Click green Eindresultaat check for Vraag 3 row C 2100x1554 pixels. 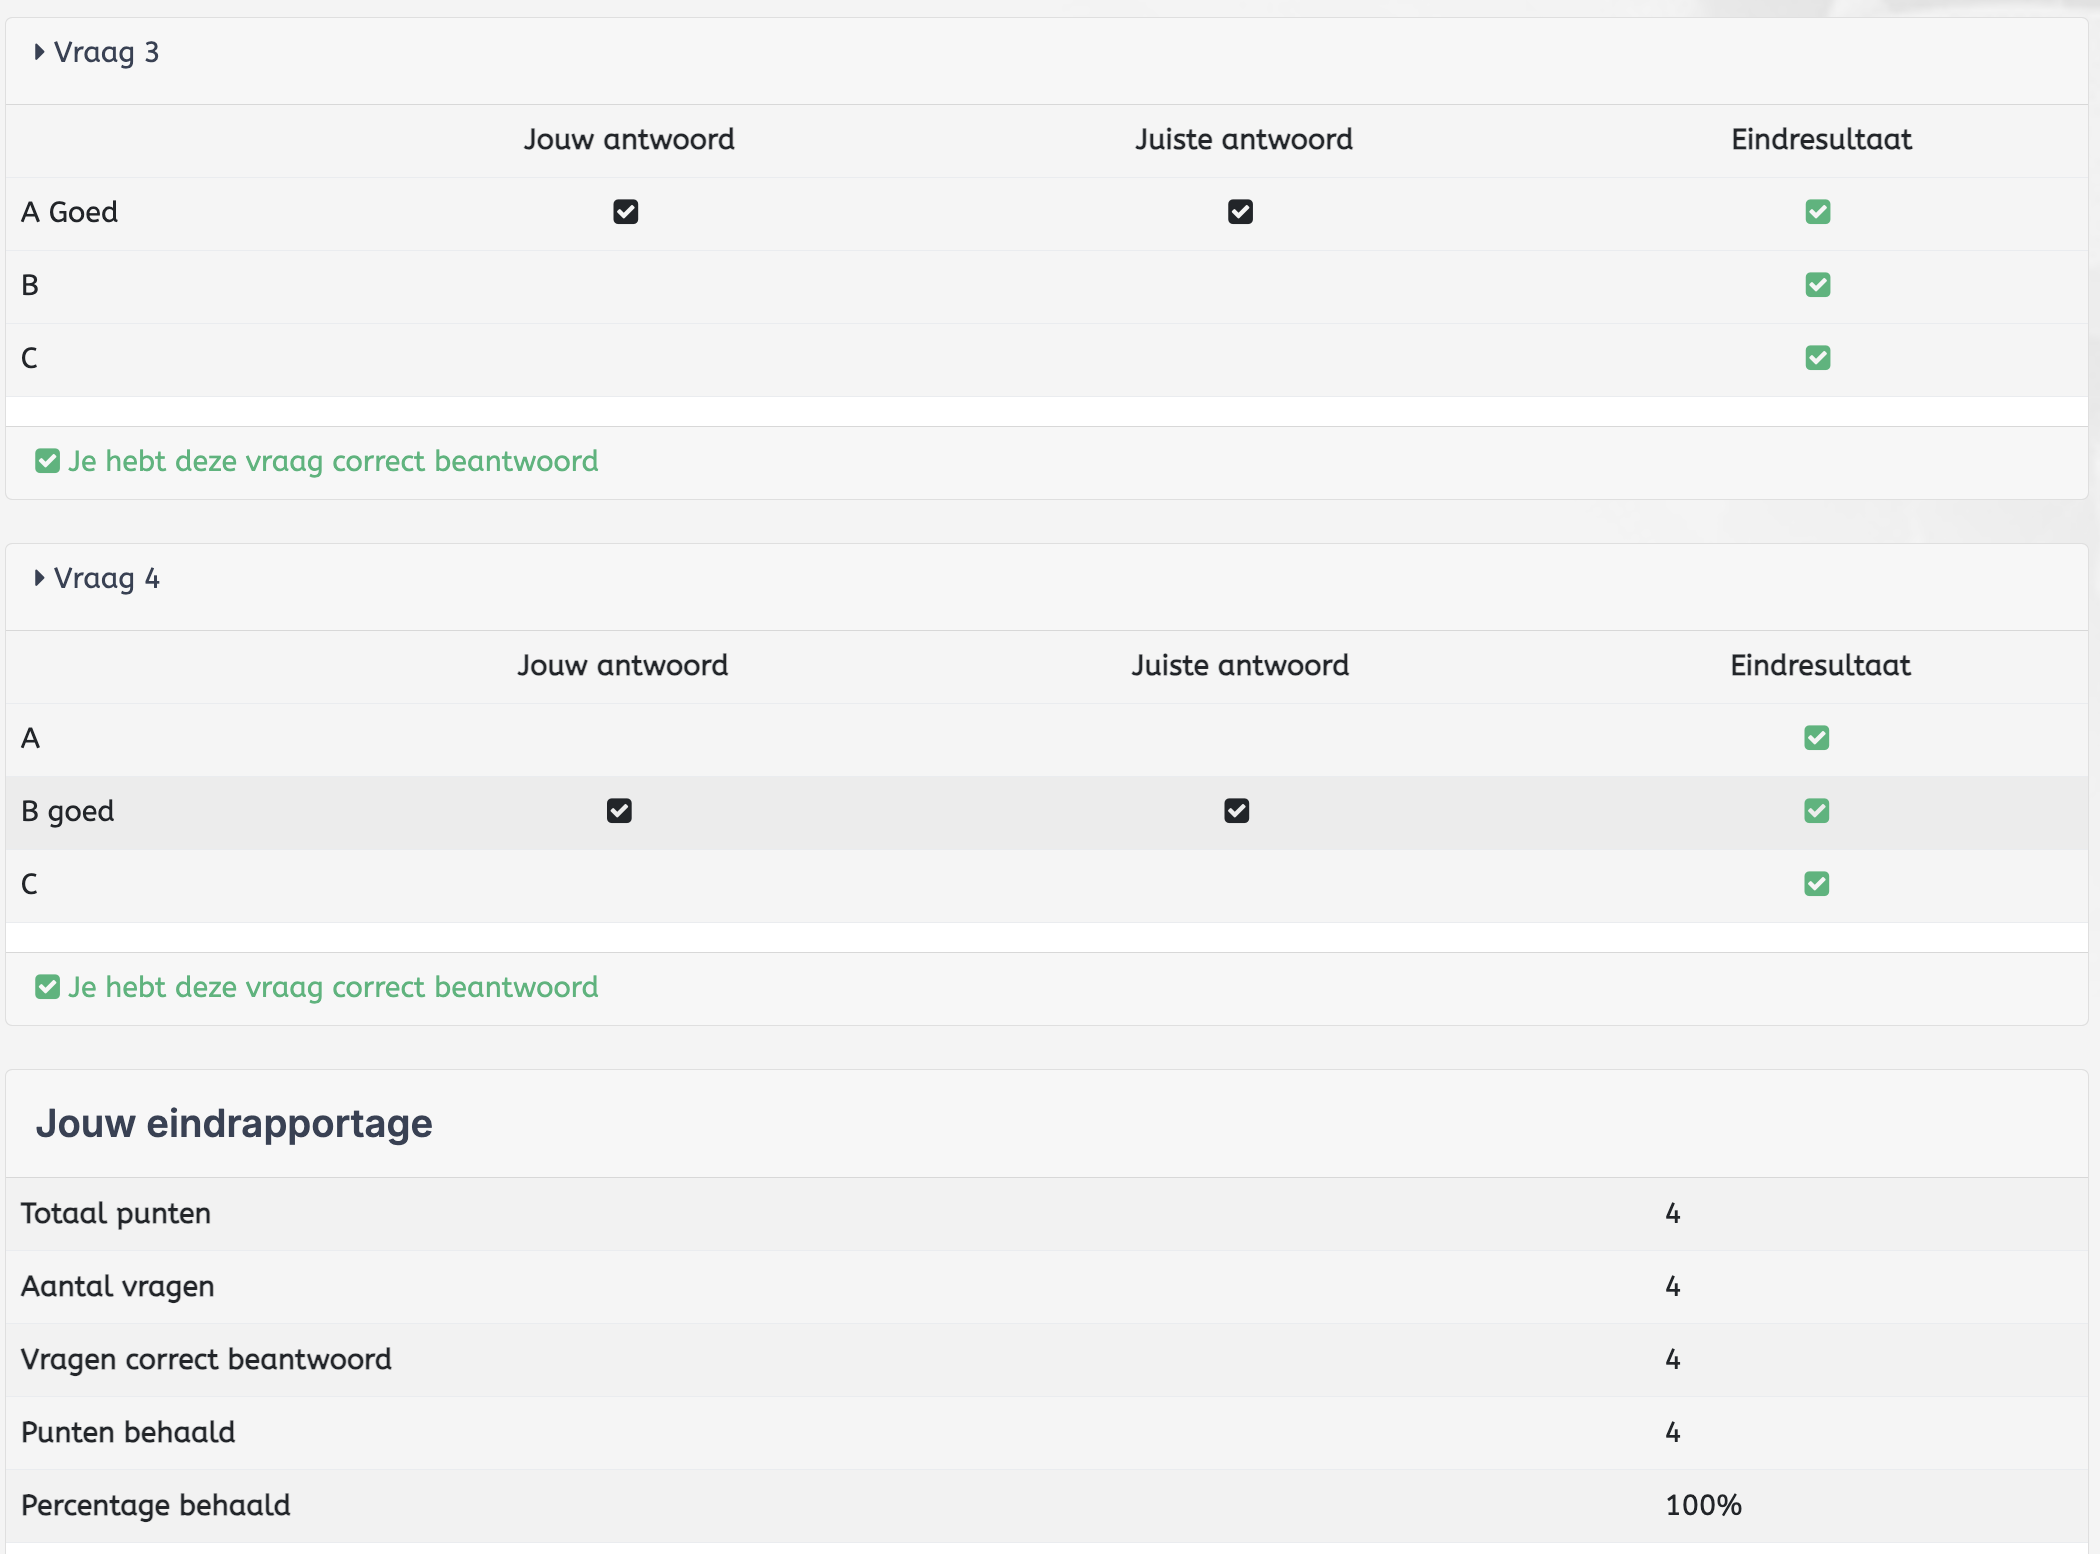click(1817, 358)
